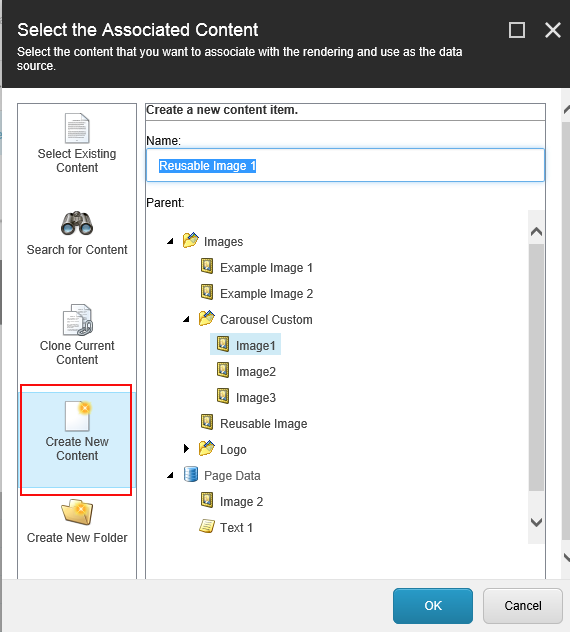Select the Text 1 item icon
This screenshot has width=570, height=632.
207,527
